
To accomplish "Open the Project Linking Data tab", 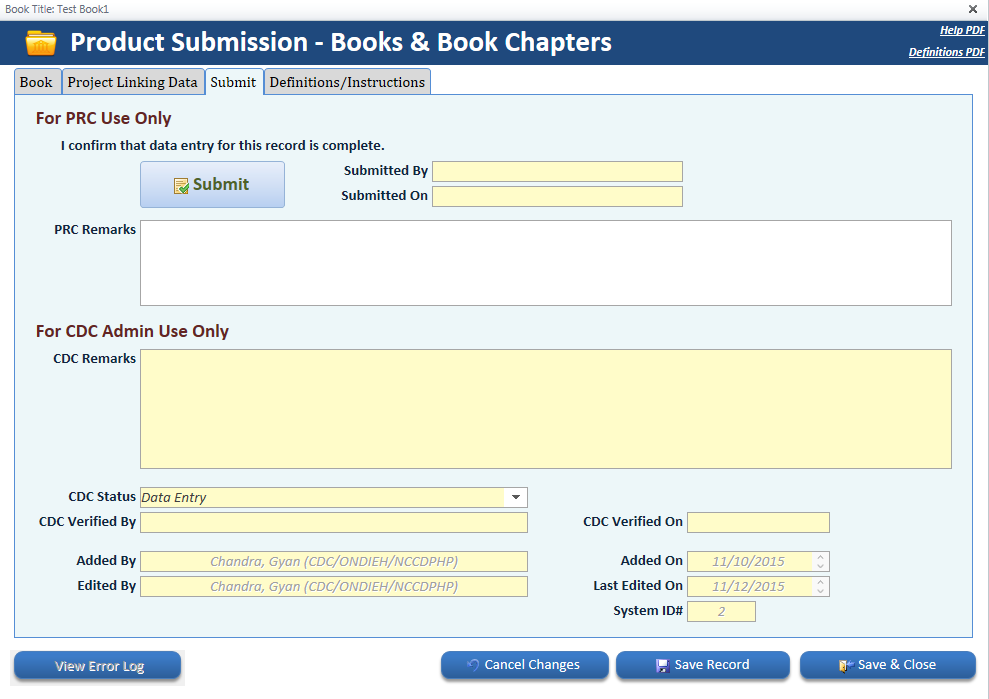I will pyautogui.click(x=133, y=82).
